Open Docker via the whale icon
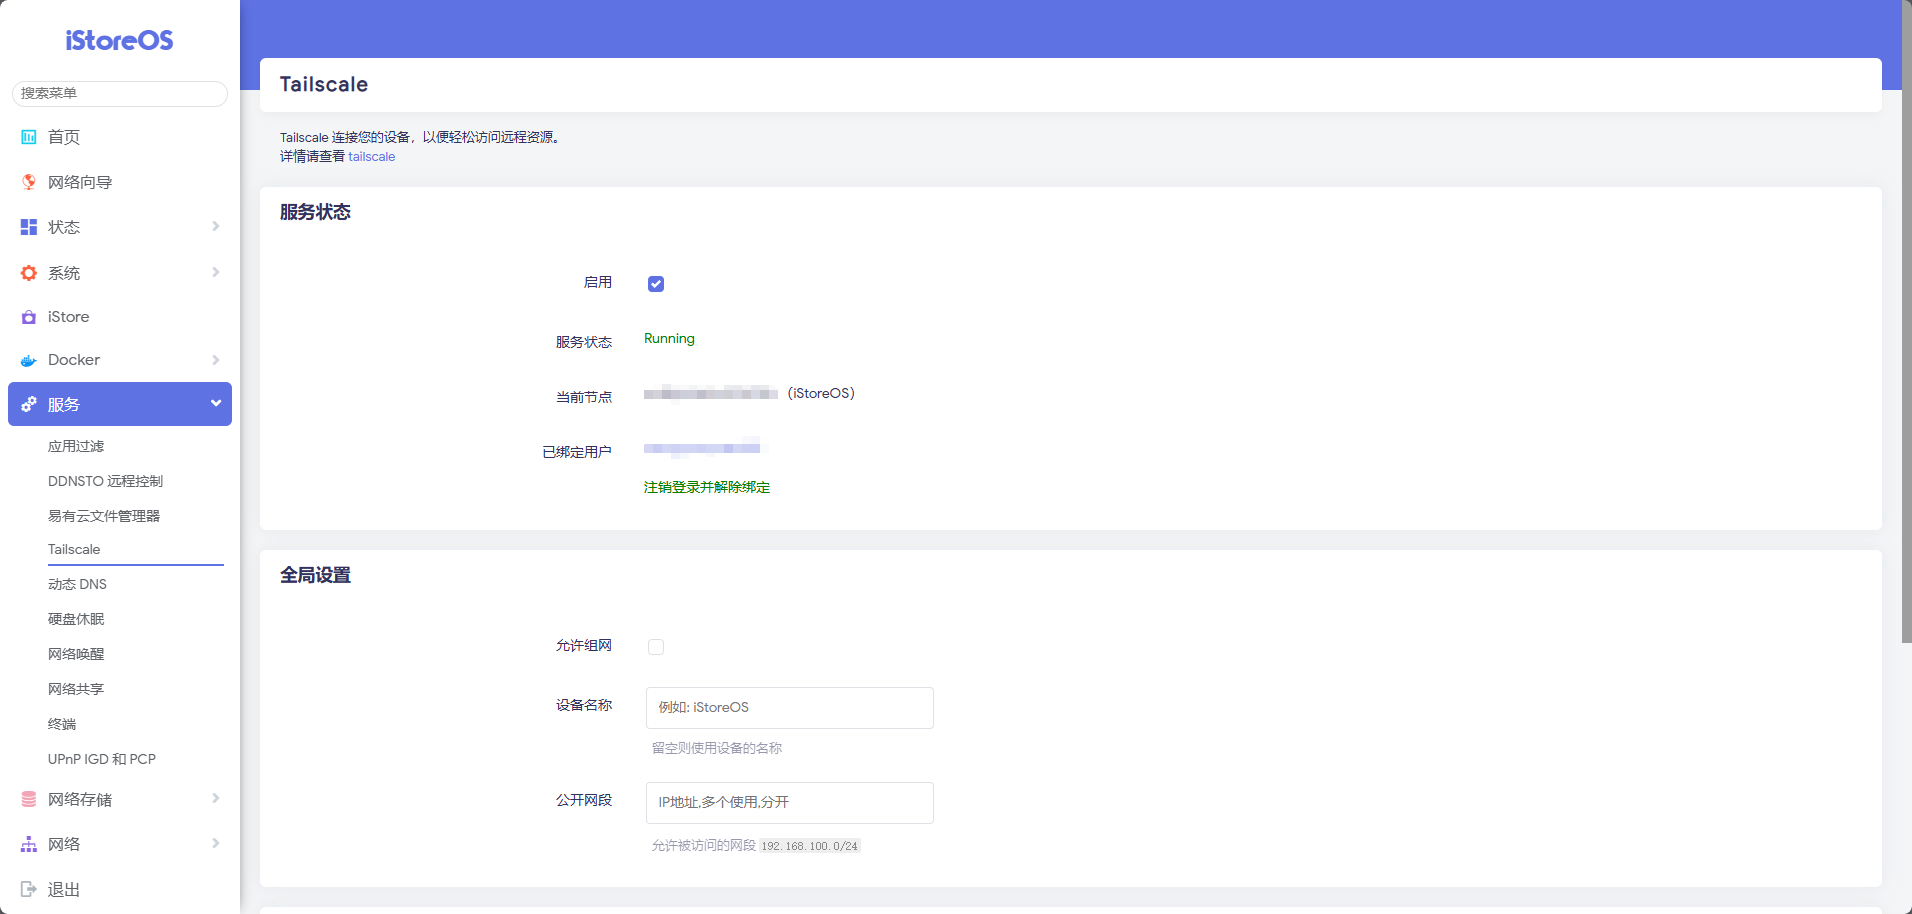This screenshot has width=1912, height=914. [28, 360]
